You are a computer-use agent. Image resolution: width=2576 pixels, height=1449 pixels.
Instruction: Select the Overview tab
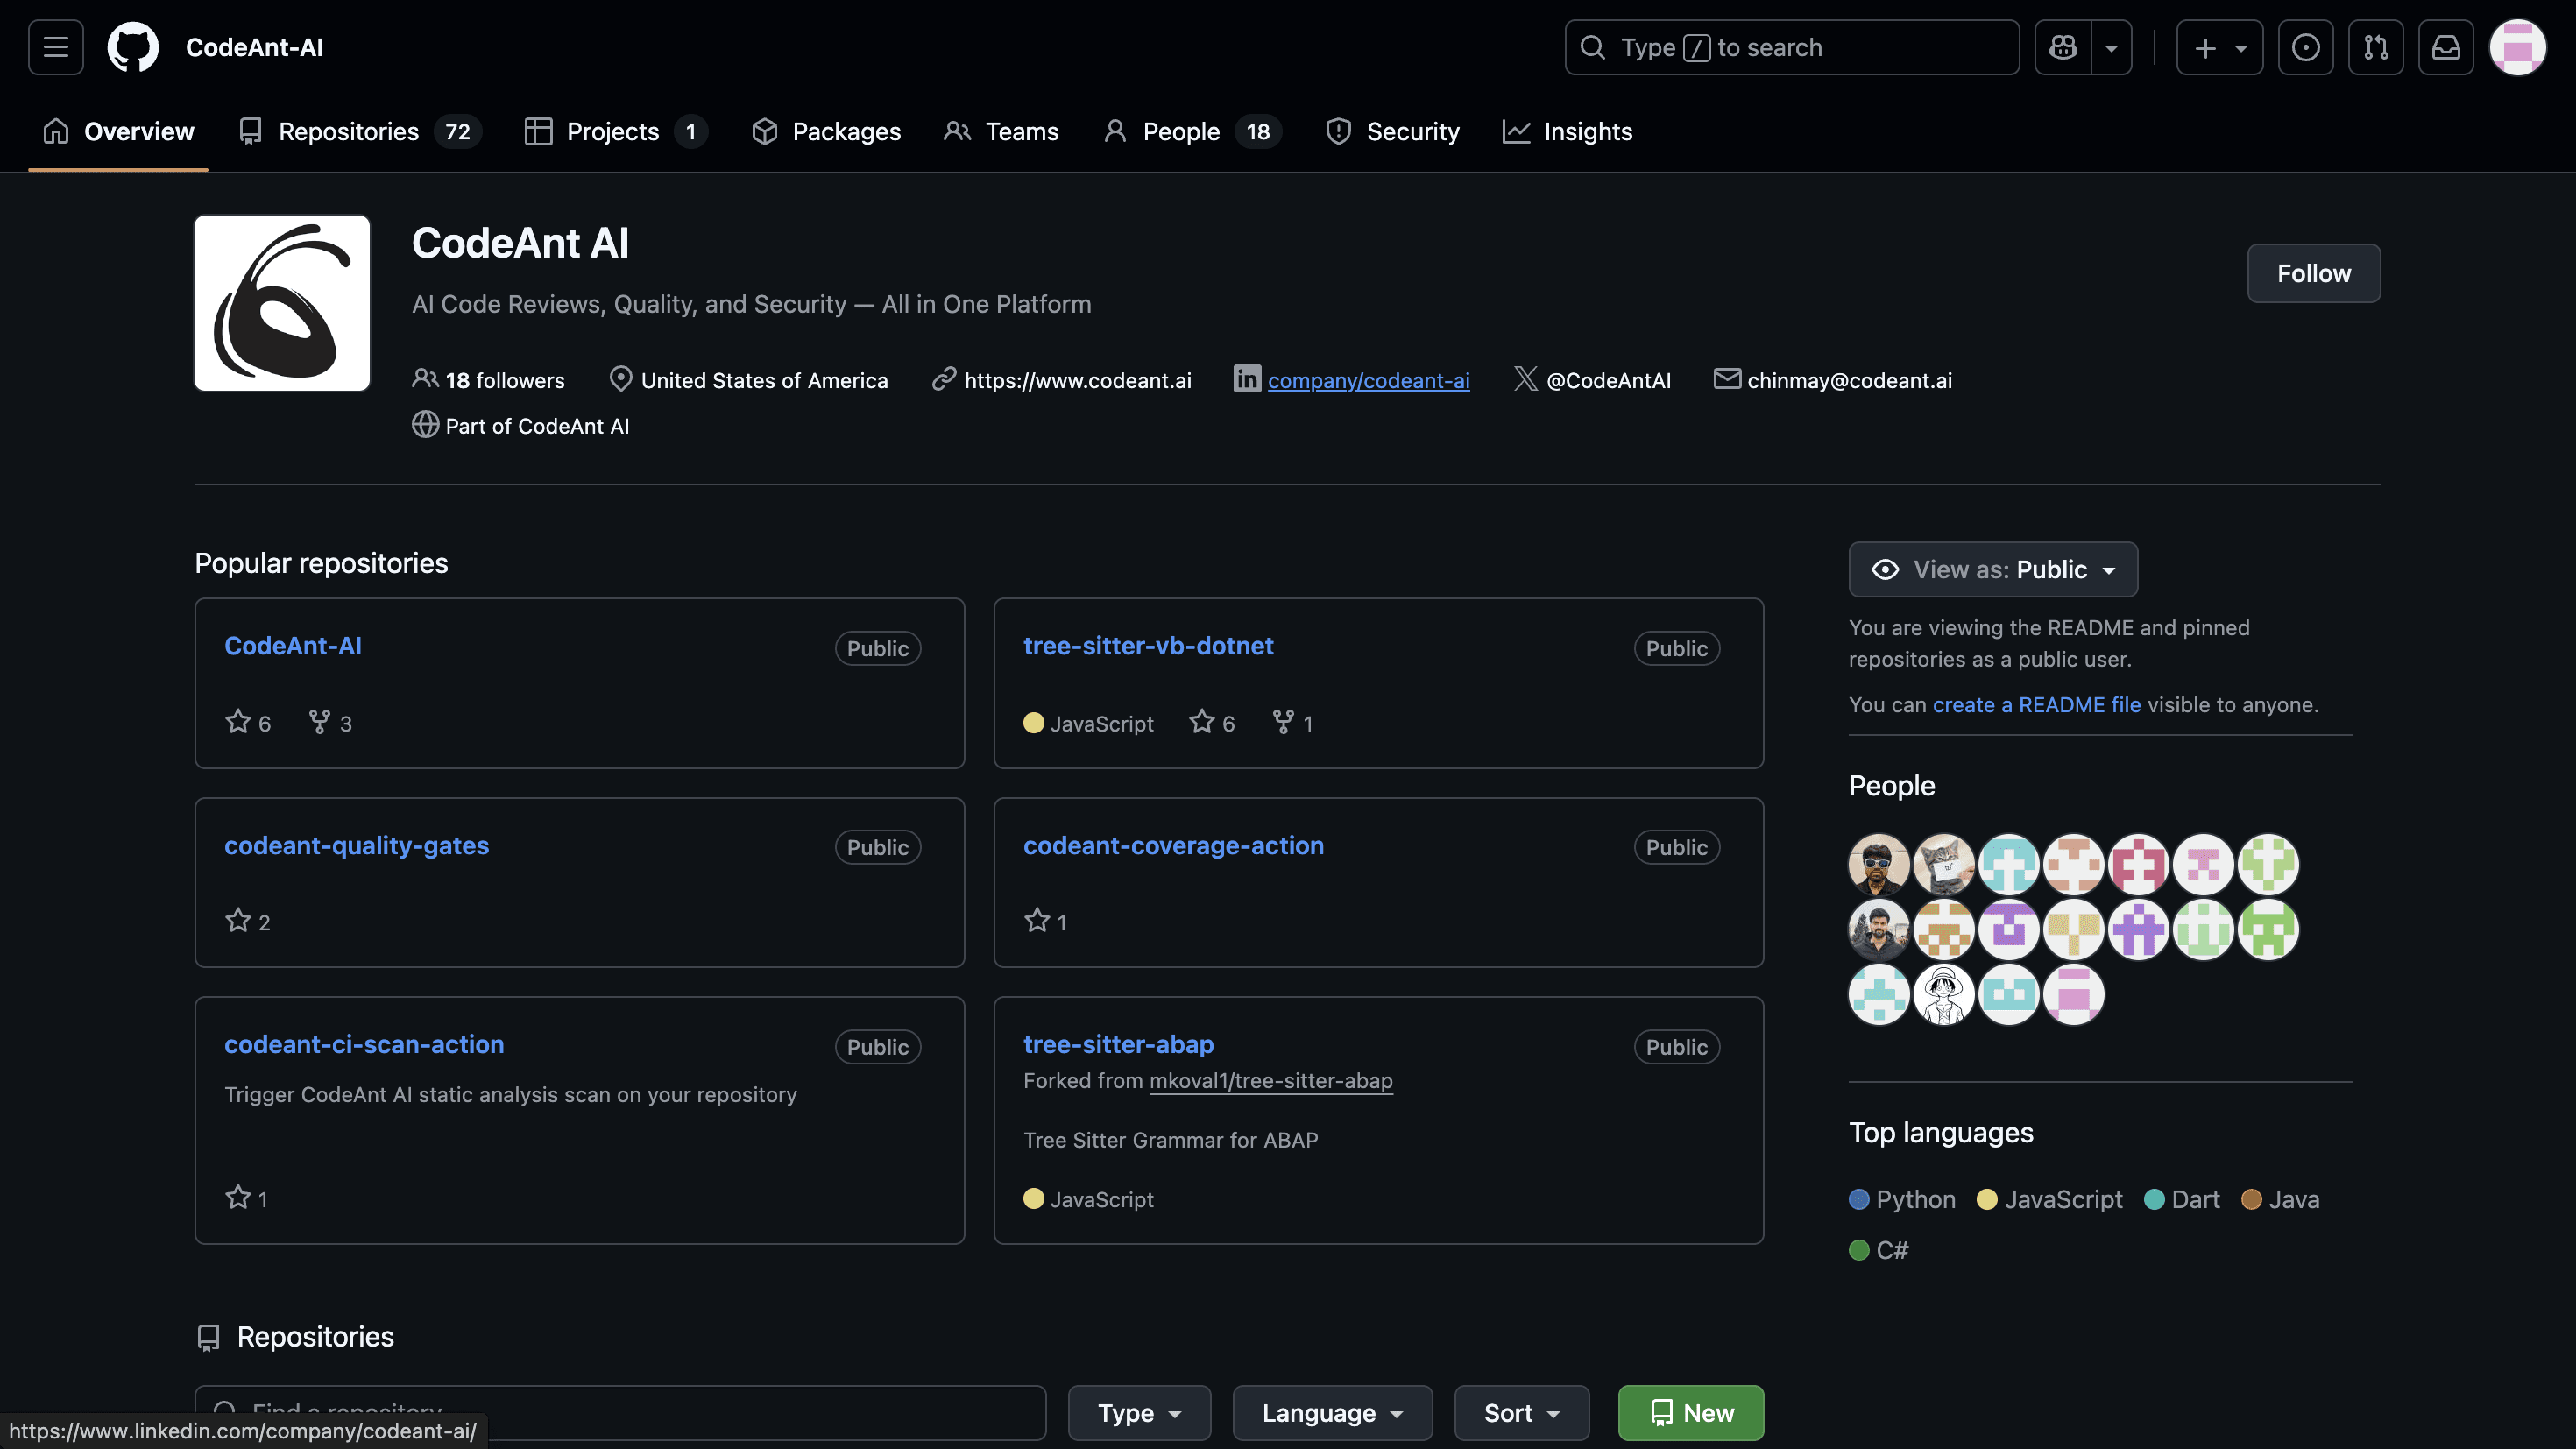click(x=118, y=131)
